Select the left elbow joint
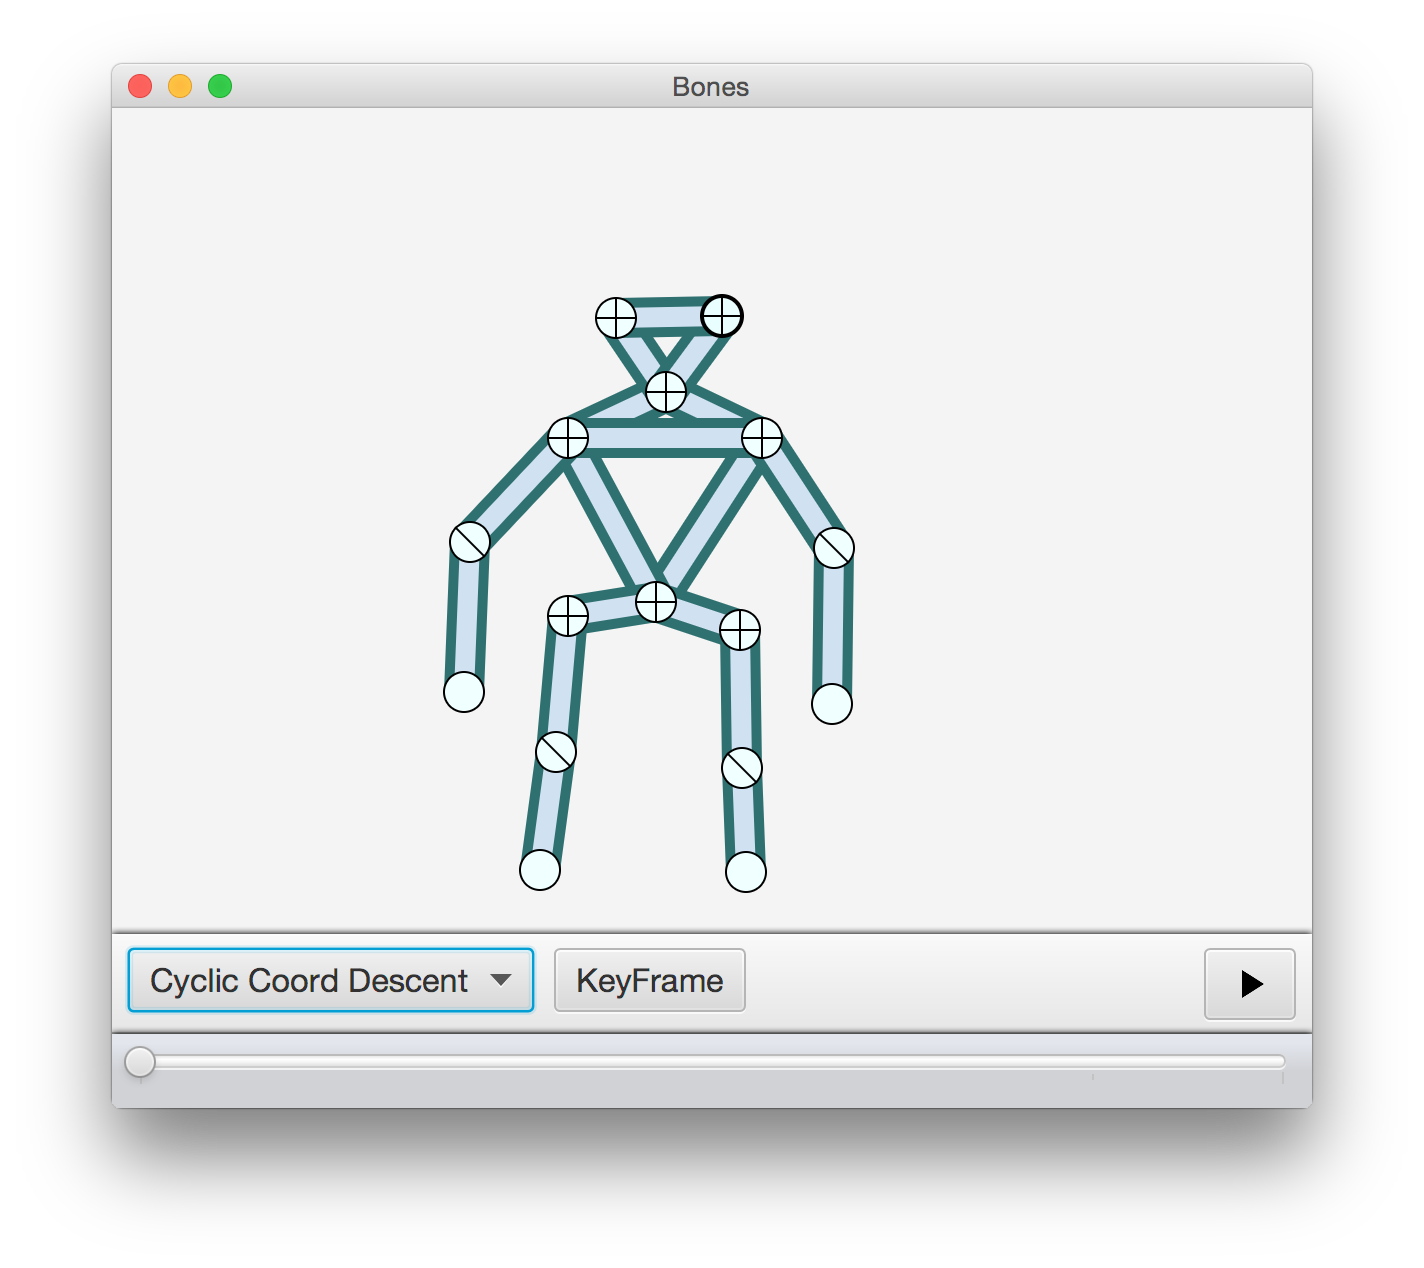The width and height of the screenshot is (1424, 1268). (x=470, y=542)
